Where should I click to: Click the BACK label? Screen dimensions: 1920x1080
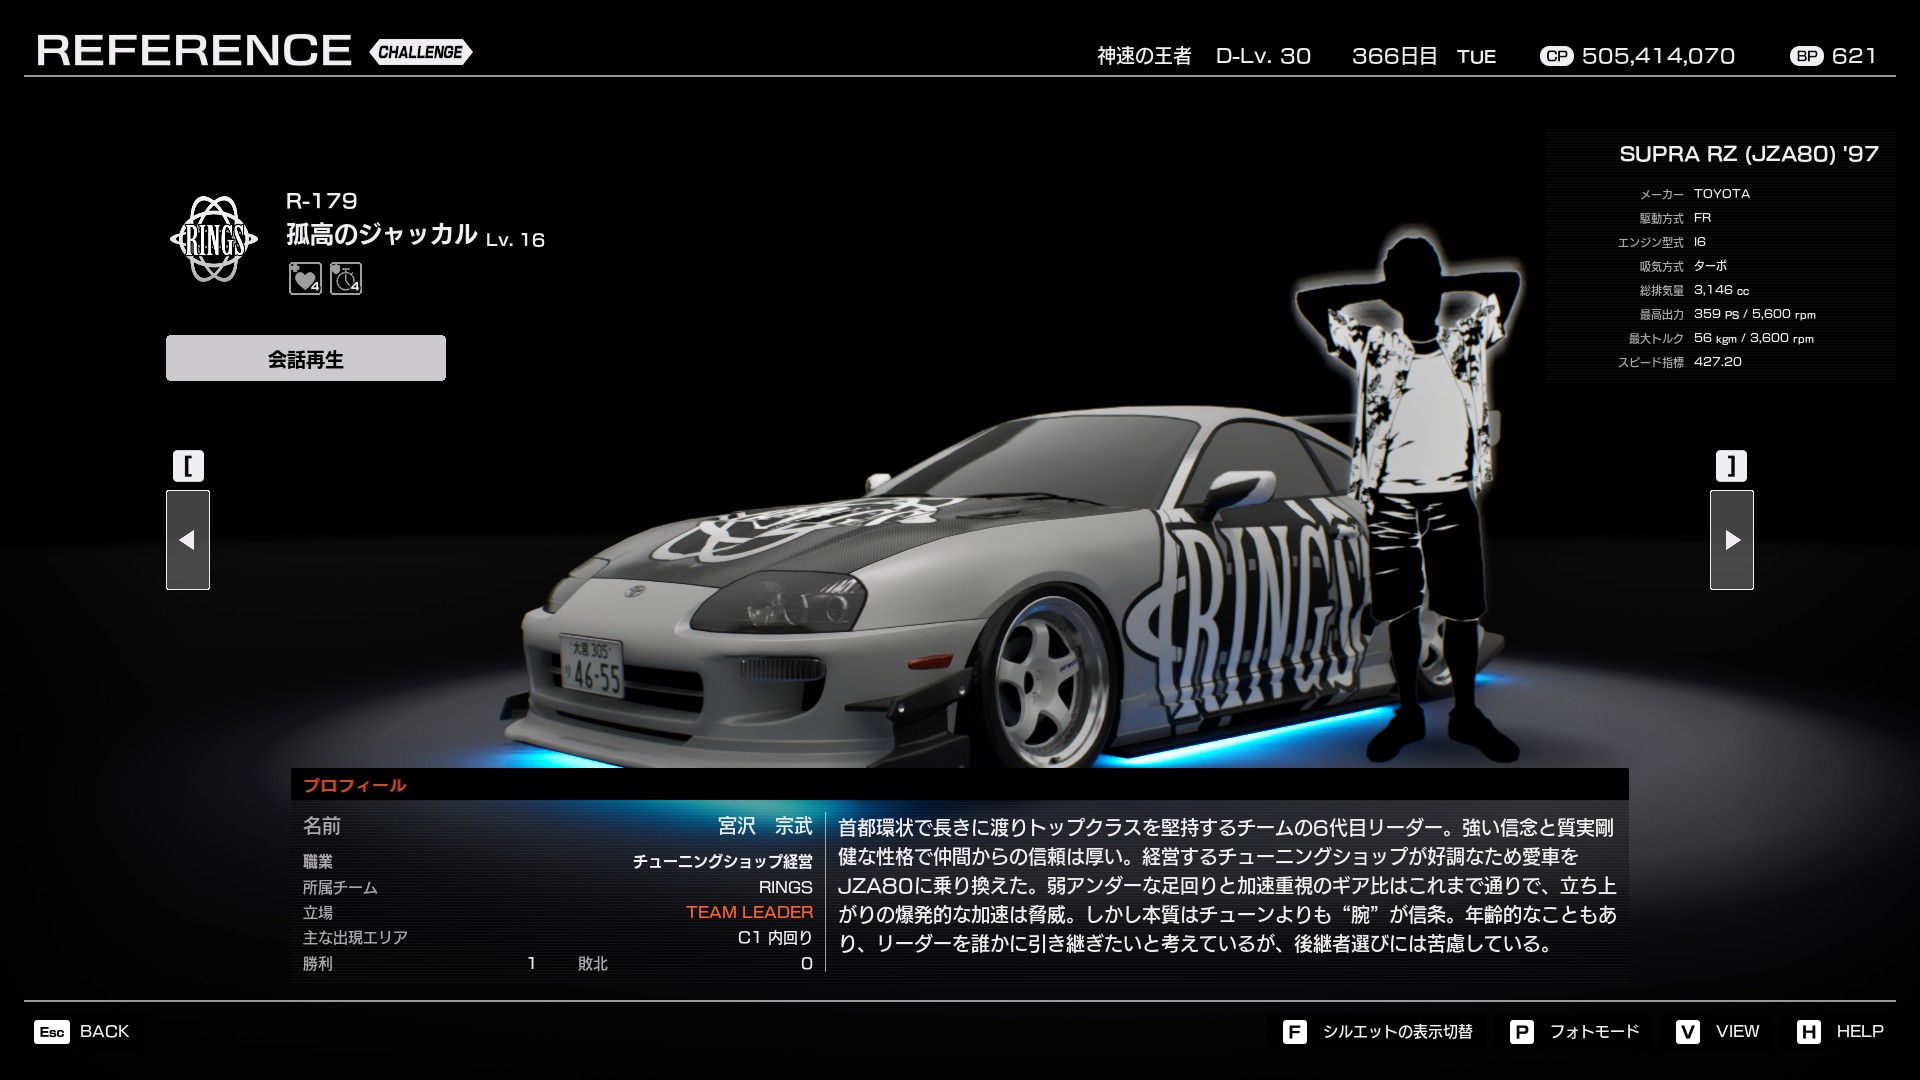point(104,1032)
